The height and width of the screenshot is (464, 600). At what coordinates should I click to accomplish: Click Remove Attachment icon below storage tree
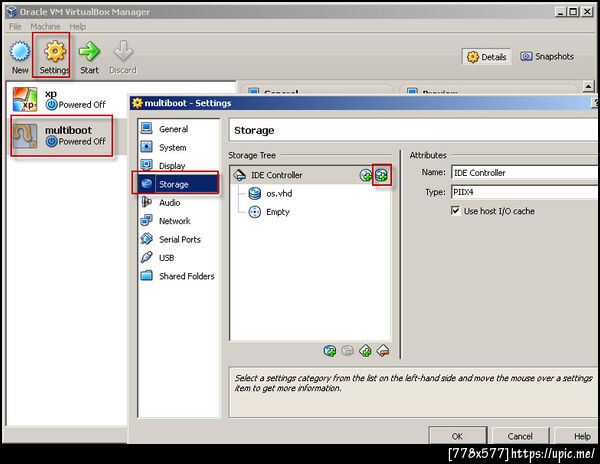tap(347, 350)
